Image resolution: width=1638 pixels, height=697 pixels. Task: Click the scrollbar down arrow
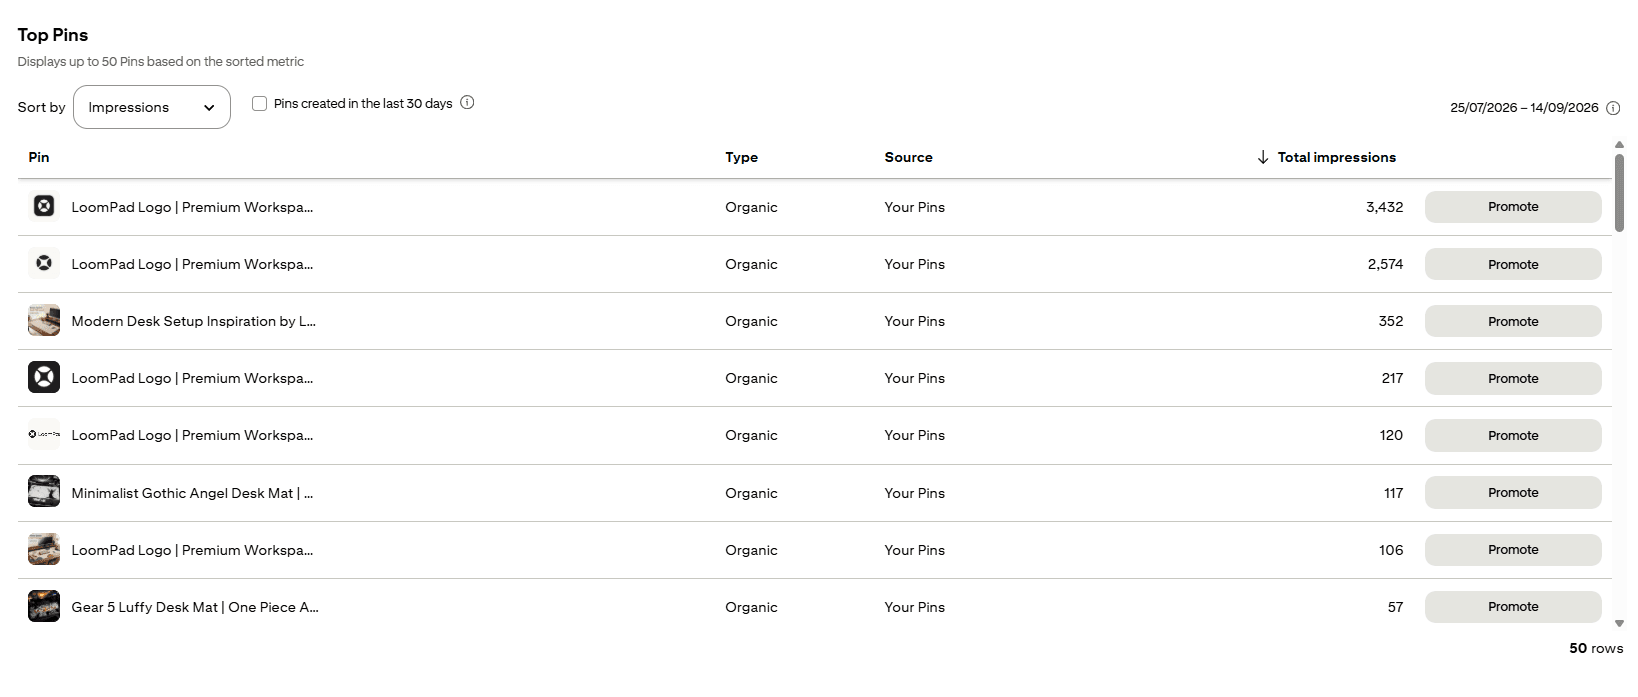tap(1619, 624)
